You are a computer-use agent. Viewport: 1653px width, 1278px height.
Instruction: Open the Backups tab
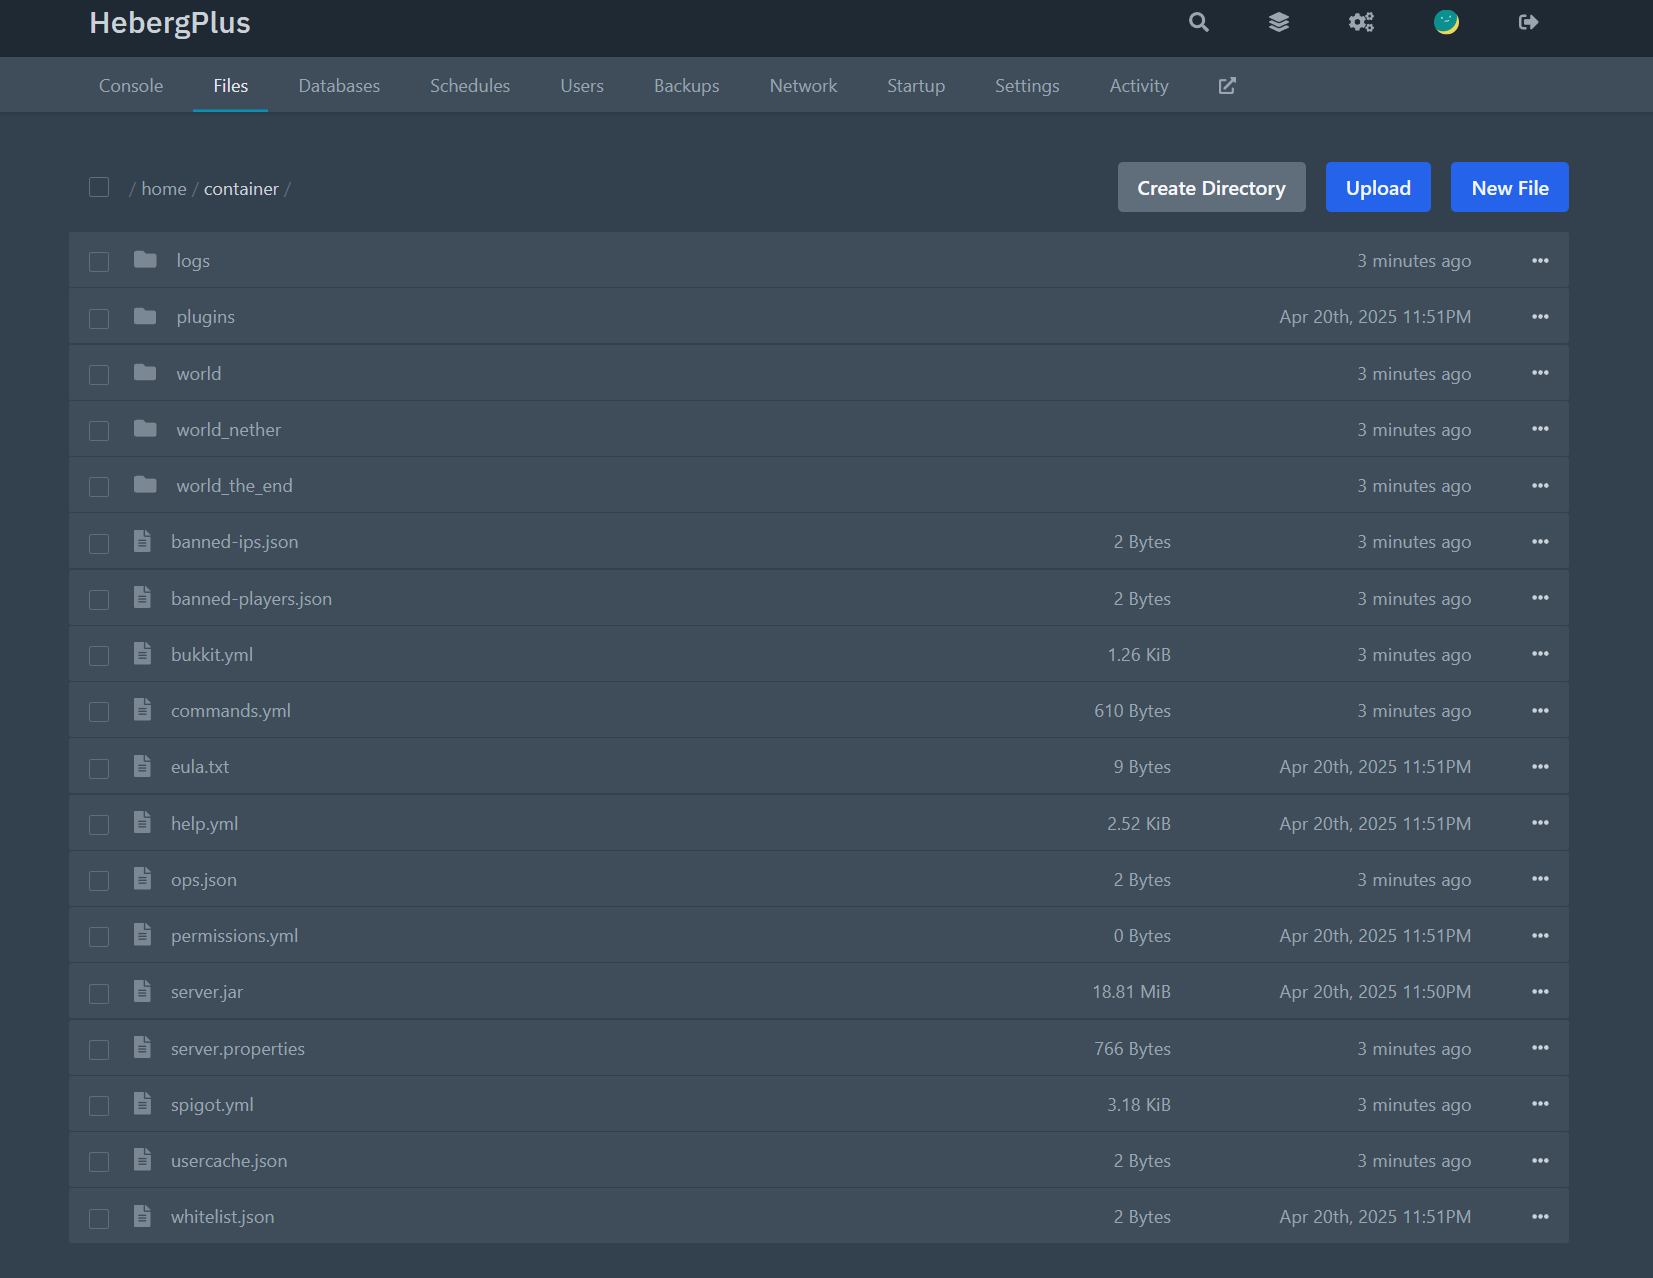pos(686,86)
